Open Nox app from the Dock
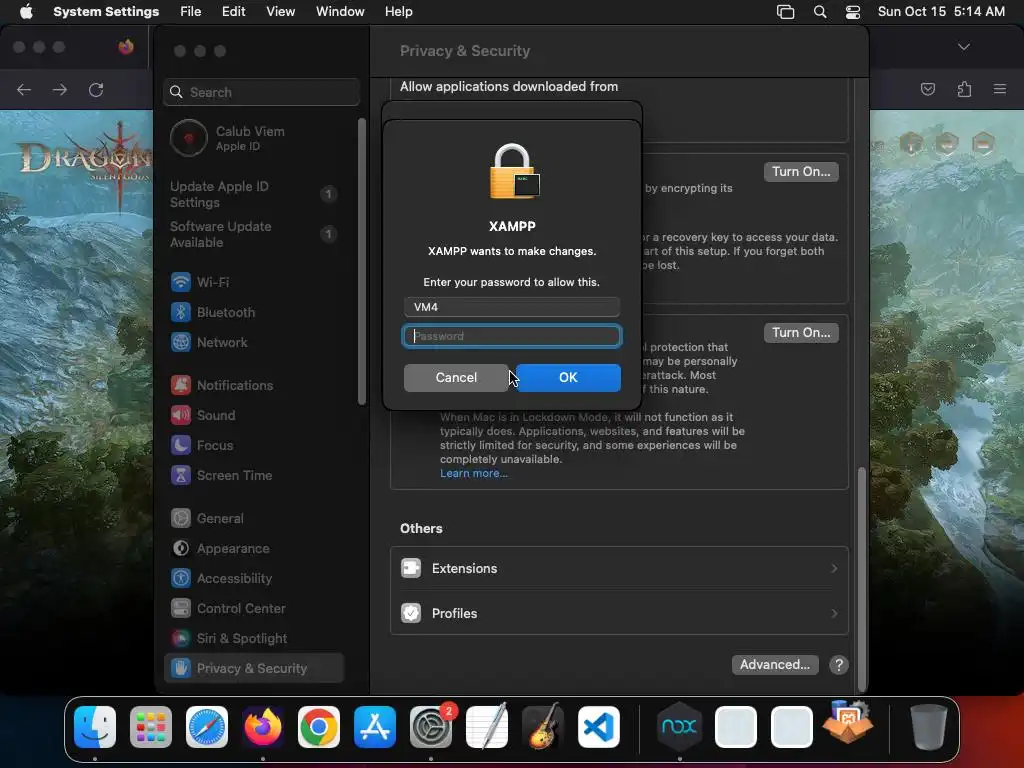The height and width of the screenshot is (768, 1024). click(x=679, y=726)
